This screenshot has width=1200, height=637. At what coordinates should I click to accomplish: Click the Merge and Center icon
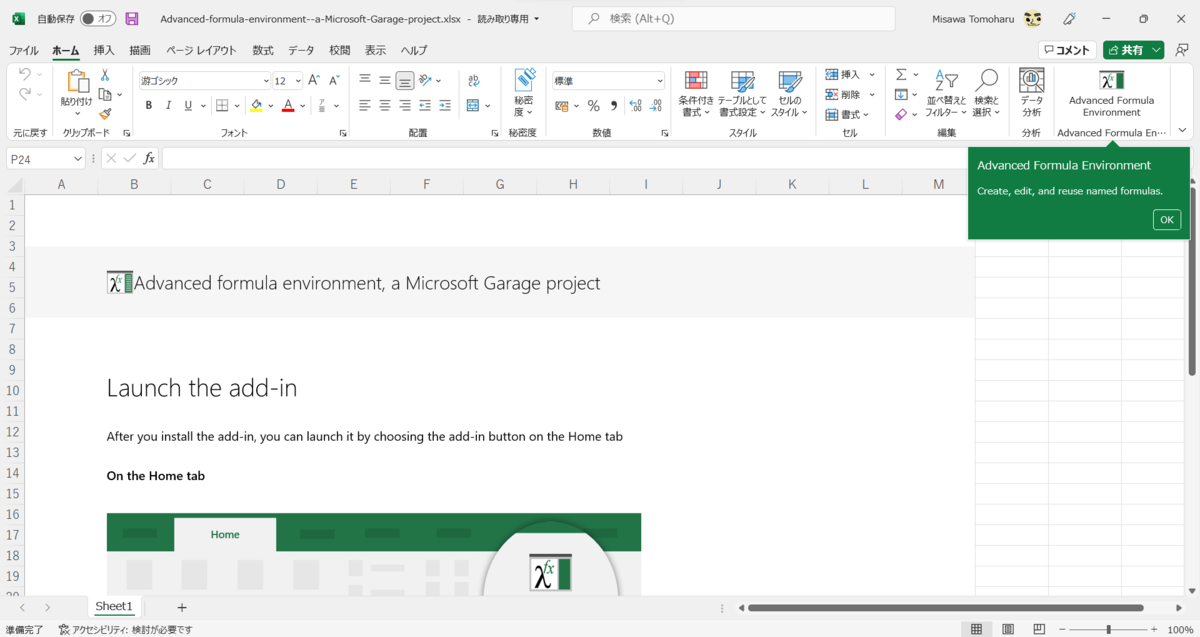pyautogui.click(x=473, y=105)
